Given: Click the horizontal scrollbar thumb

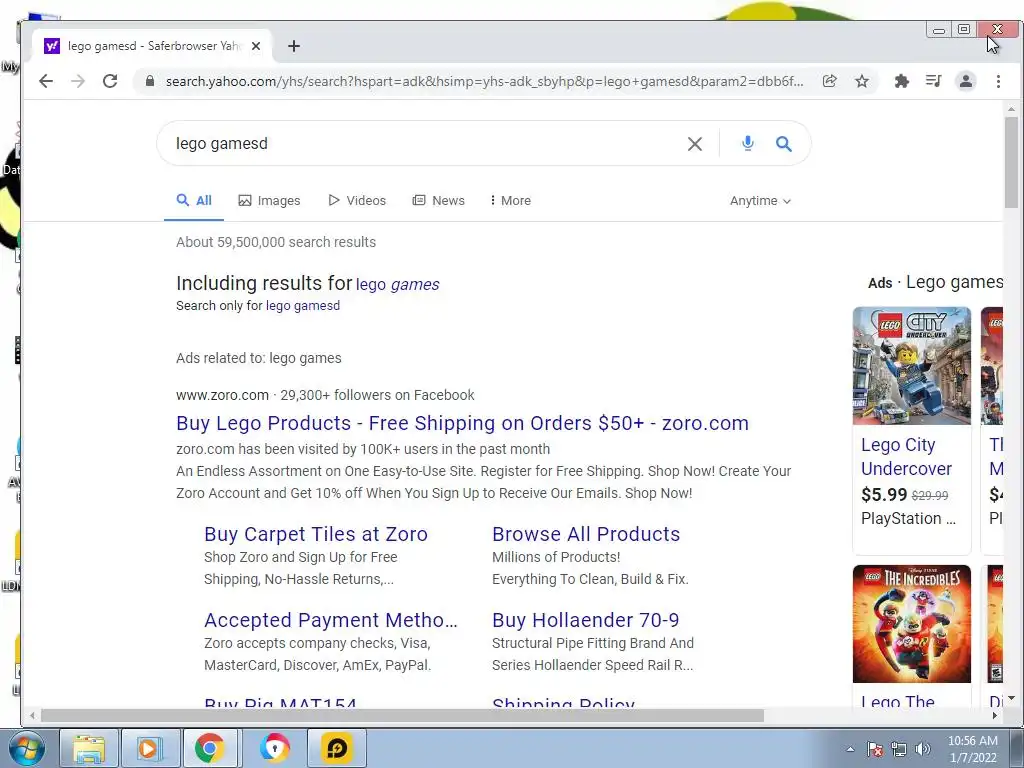Looking at the screenshot, I should (x=402, y=716).
